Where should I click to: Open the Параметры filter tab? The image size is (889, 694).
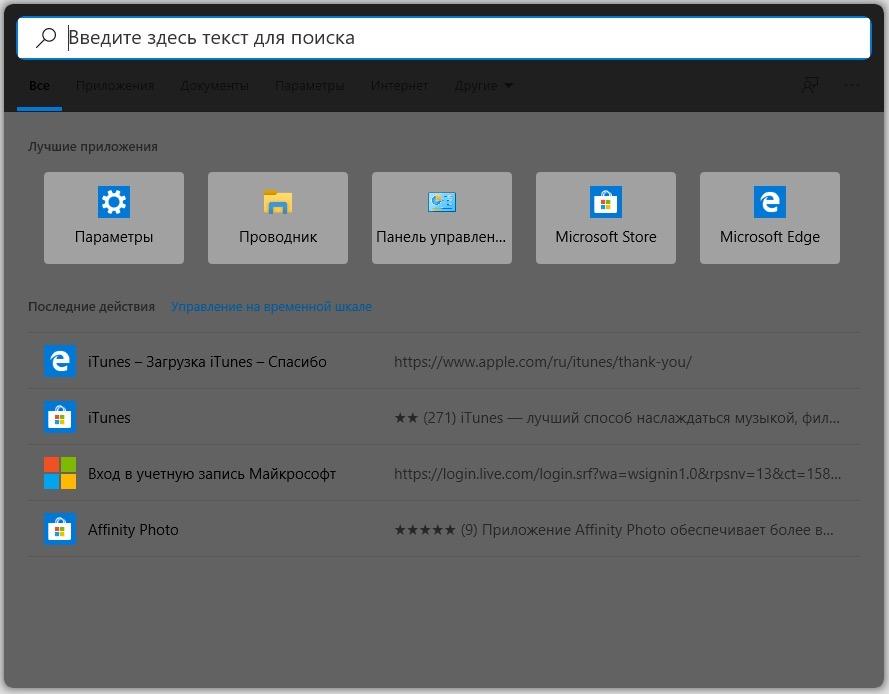[310, 86]
